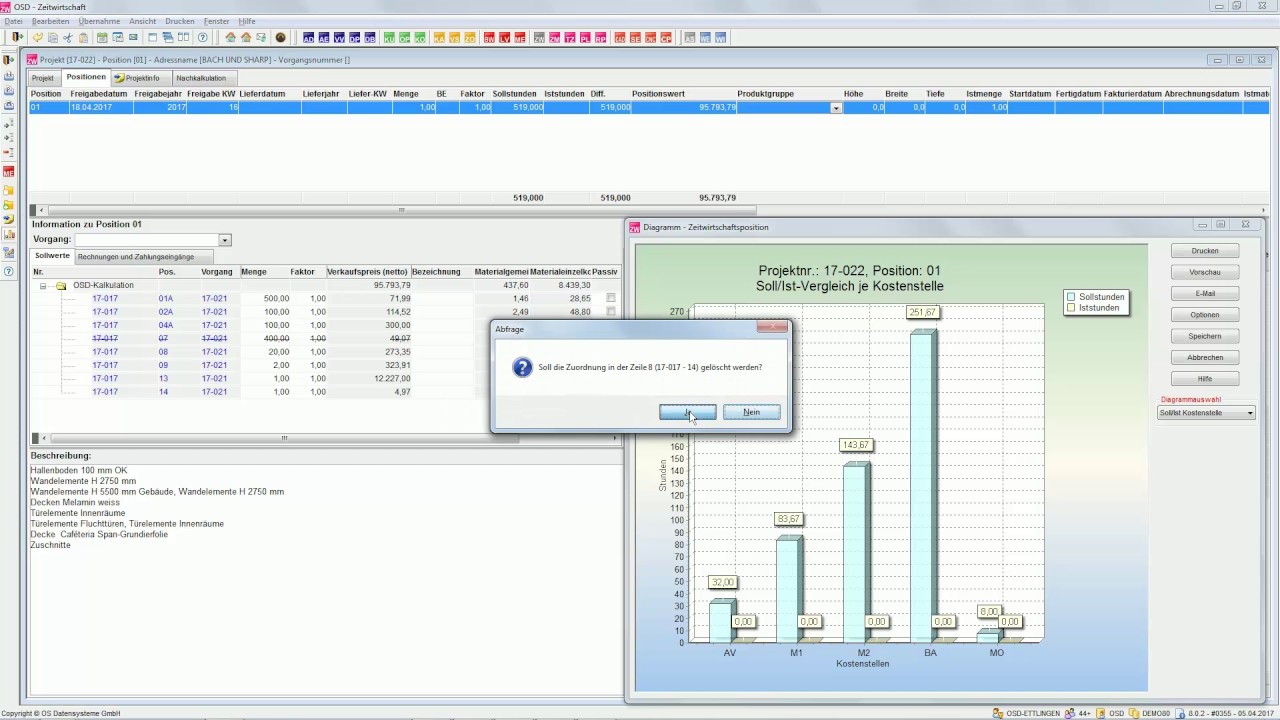This screenshot has height=720, width=1280.
Task: Click the scissors cut icon in toolbar
Action: coord(68,38)
